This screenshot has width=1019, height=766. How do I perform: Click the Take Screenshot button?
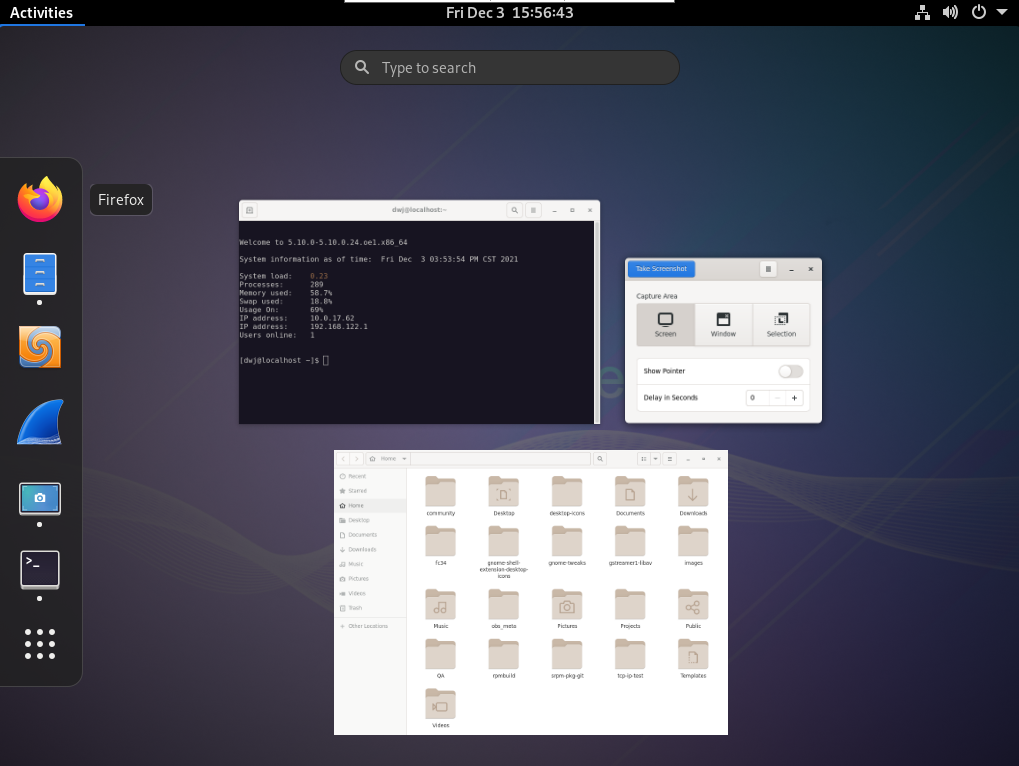click(661, 269)
